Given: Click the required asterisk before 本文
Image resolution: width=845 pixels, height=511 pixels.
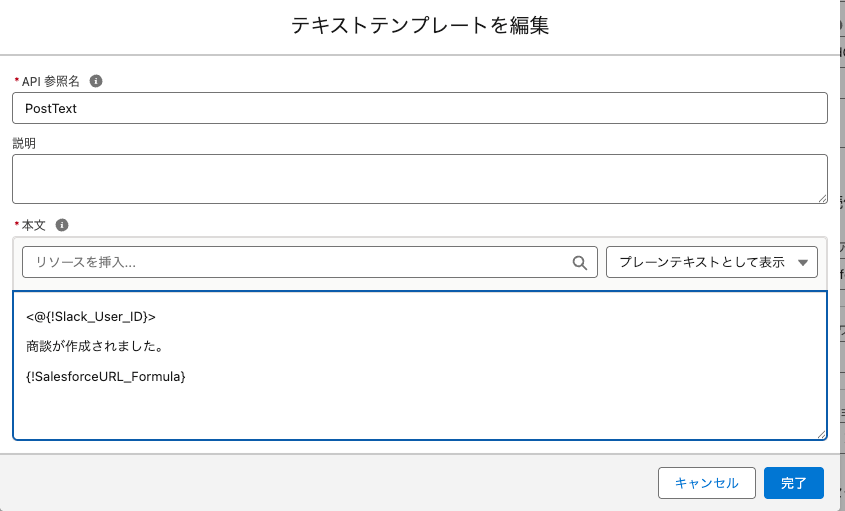Looking at the screenshot, I should (x=16, y=225).
